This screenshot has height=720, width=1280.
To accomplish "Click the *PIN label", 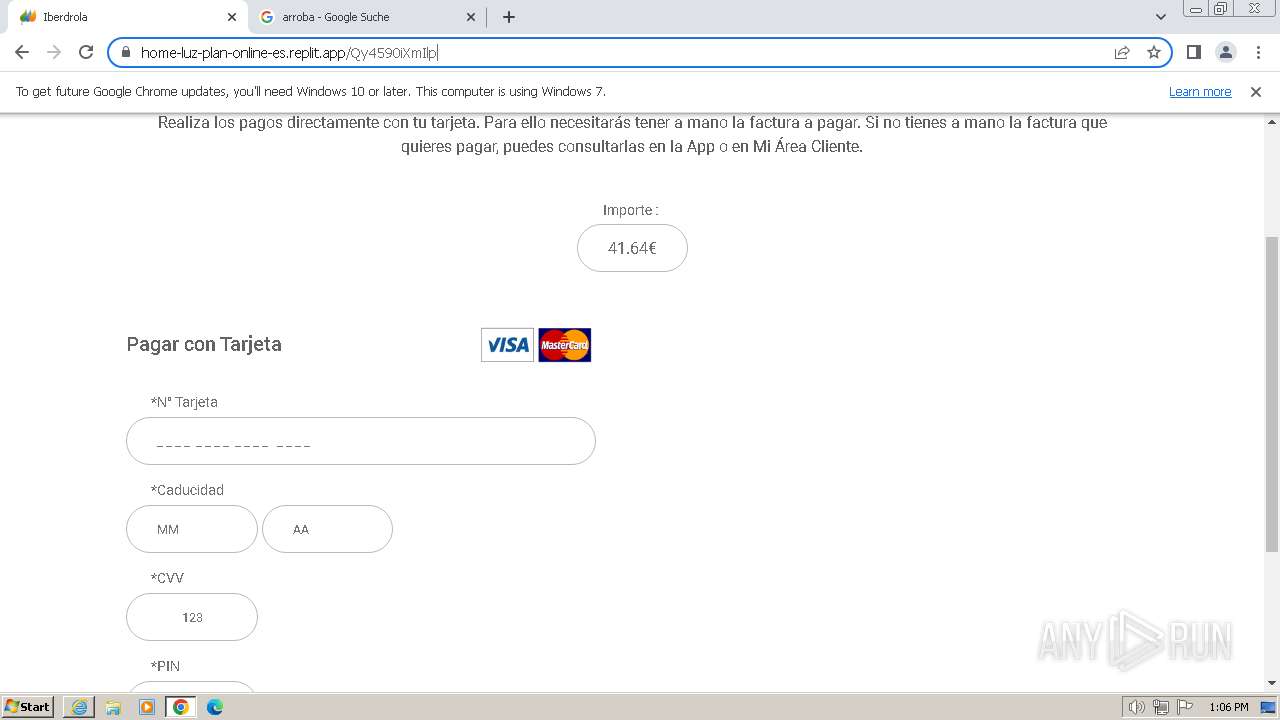I will [165, 666].
